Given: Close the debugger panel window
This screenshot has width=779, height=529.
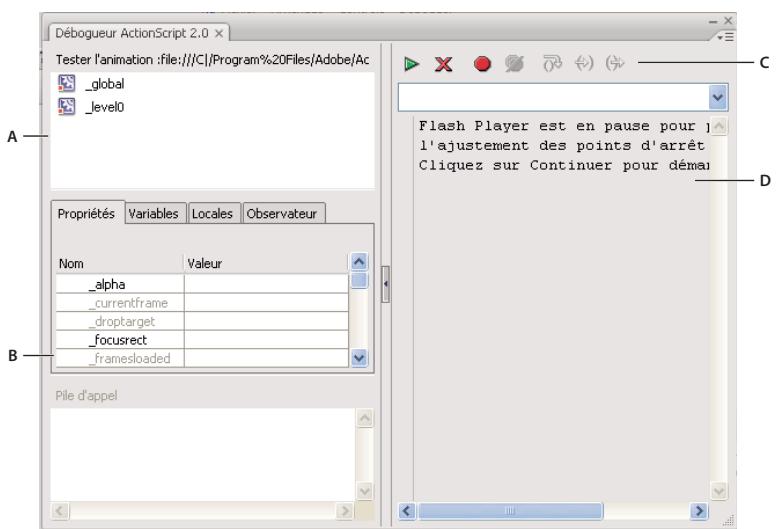Looking at the screenshot, I should (728, 20).
